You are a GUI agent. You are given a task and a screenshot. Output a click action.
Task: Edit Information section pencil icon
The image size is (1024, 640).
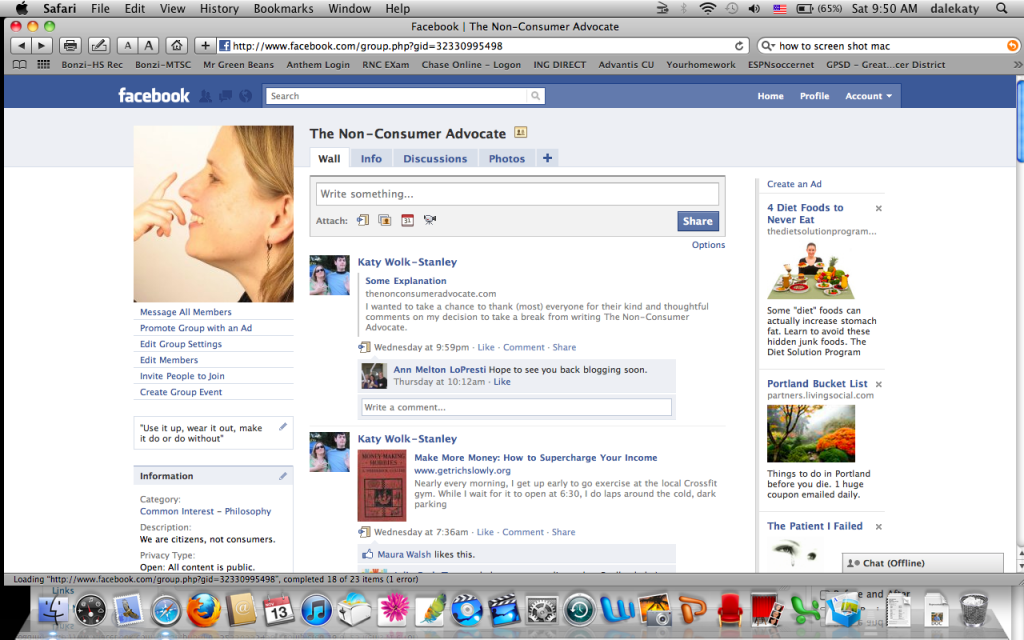coord(283,476)
